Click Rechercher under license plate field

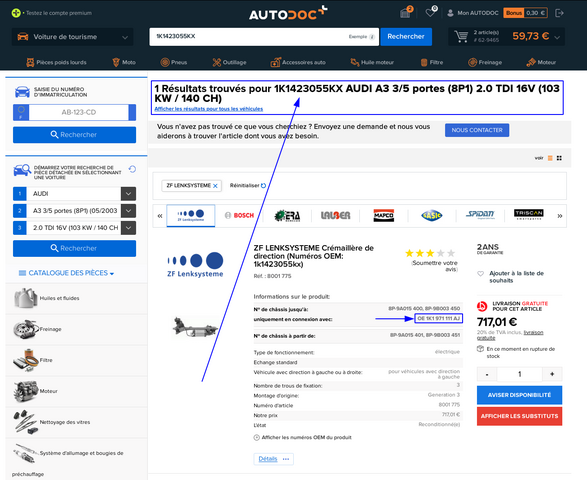(74, 135)
